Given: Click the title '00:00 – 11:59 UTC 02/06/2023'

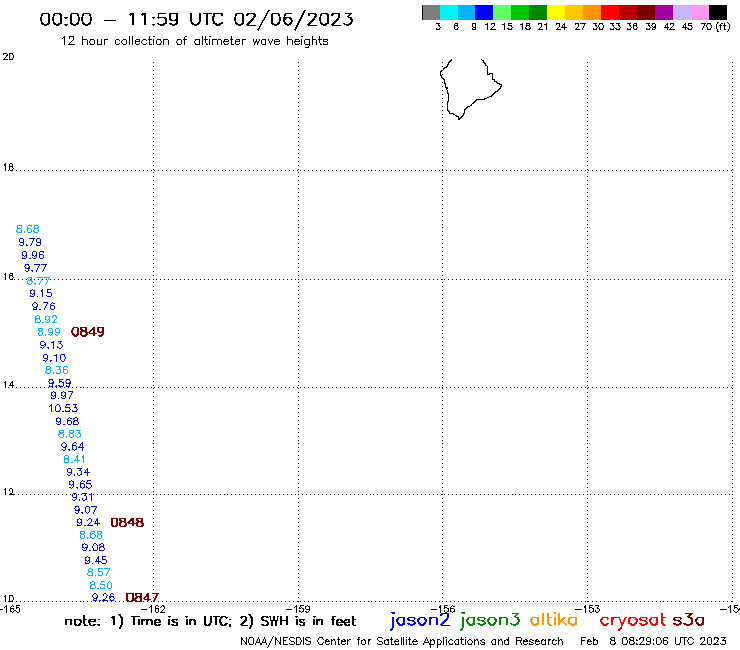Looking at the screenshot, I should 196,19.
